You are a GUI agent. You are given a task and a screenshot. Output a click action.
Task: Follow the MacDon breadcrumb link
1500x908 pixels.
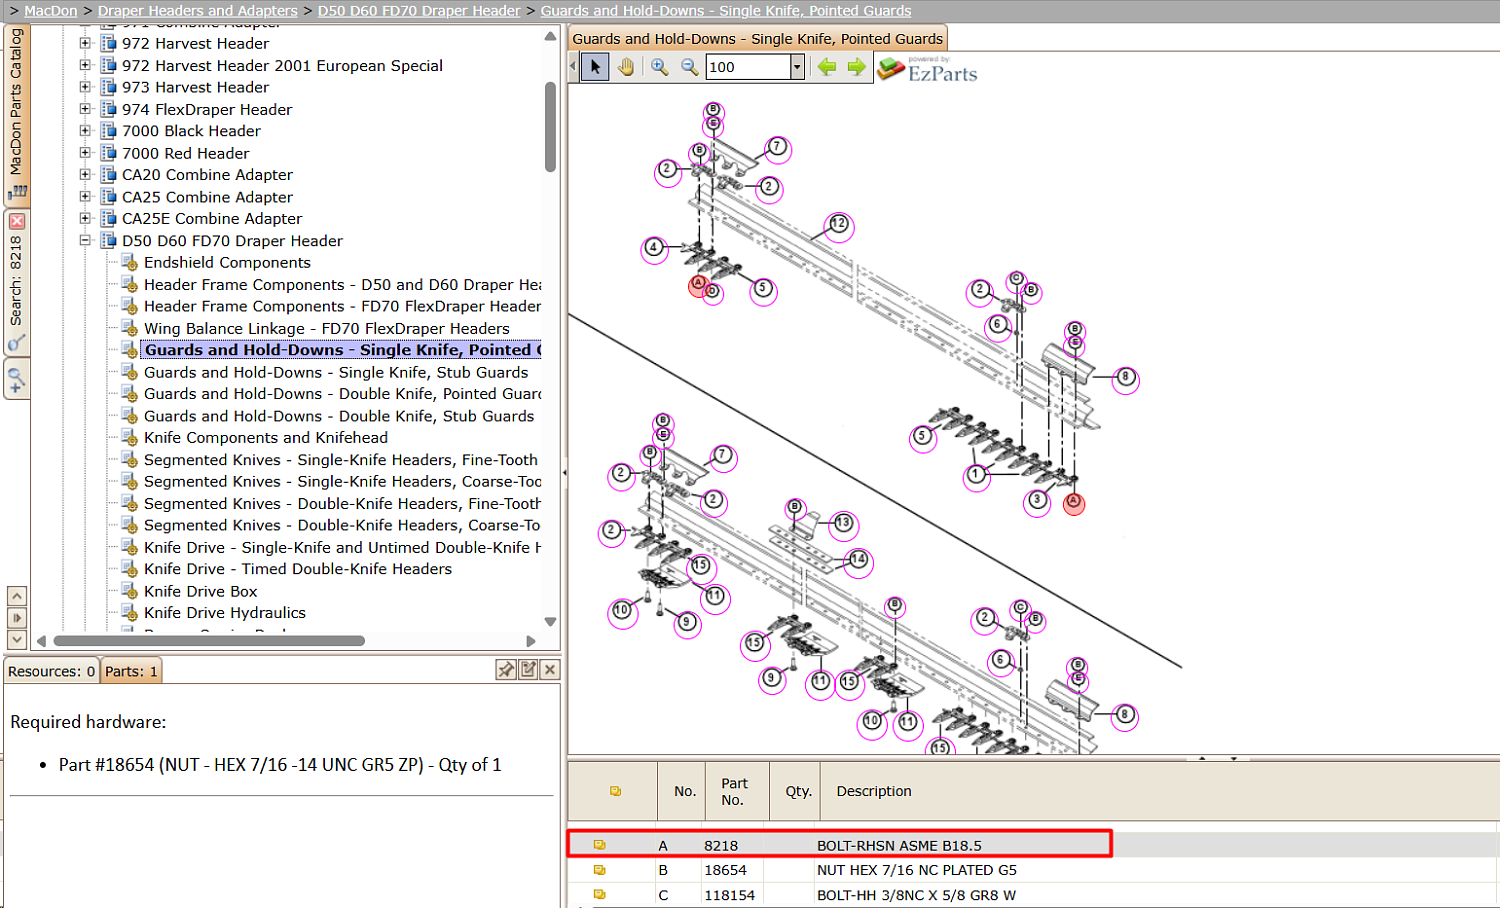tap(51, 11)
